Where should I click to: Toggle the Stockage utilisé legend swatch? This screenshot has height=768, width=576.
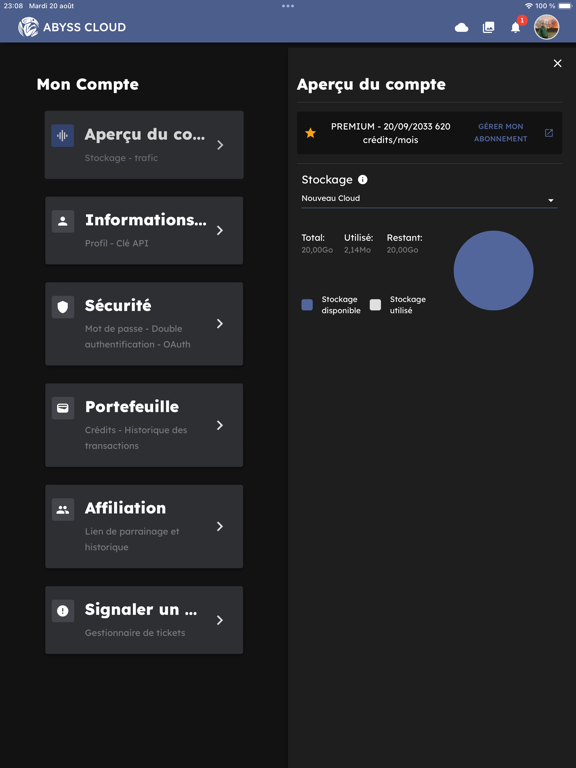375,305
